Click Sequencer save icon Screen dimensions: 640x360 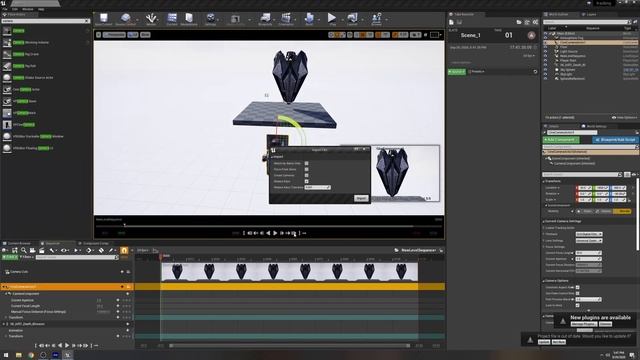(15, 250)
